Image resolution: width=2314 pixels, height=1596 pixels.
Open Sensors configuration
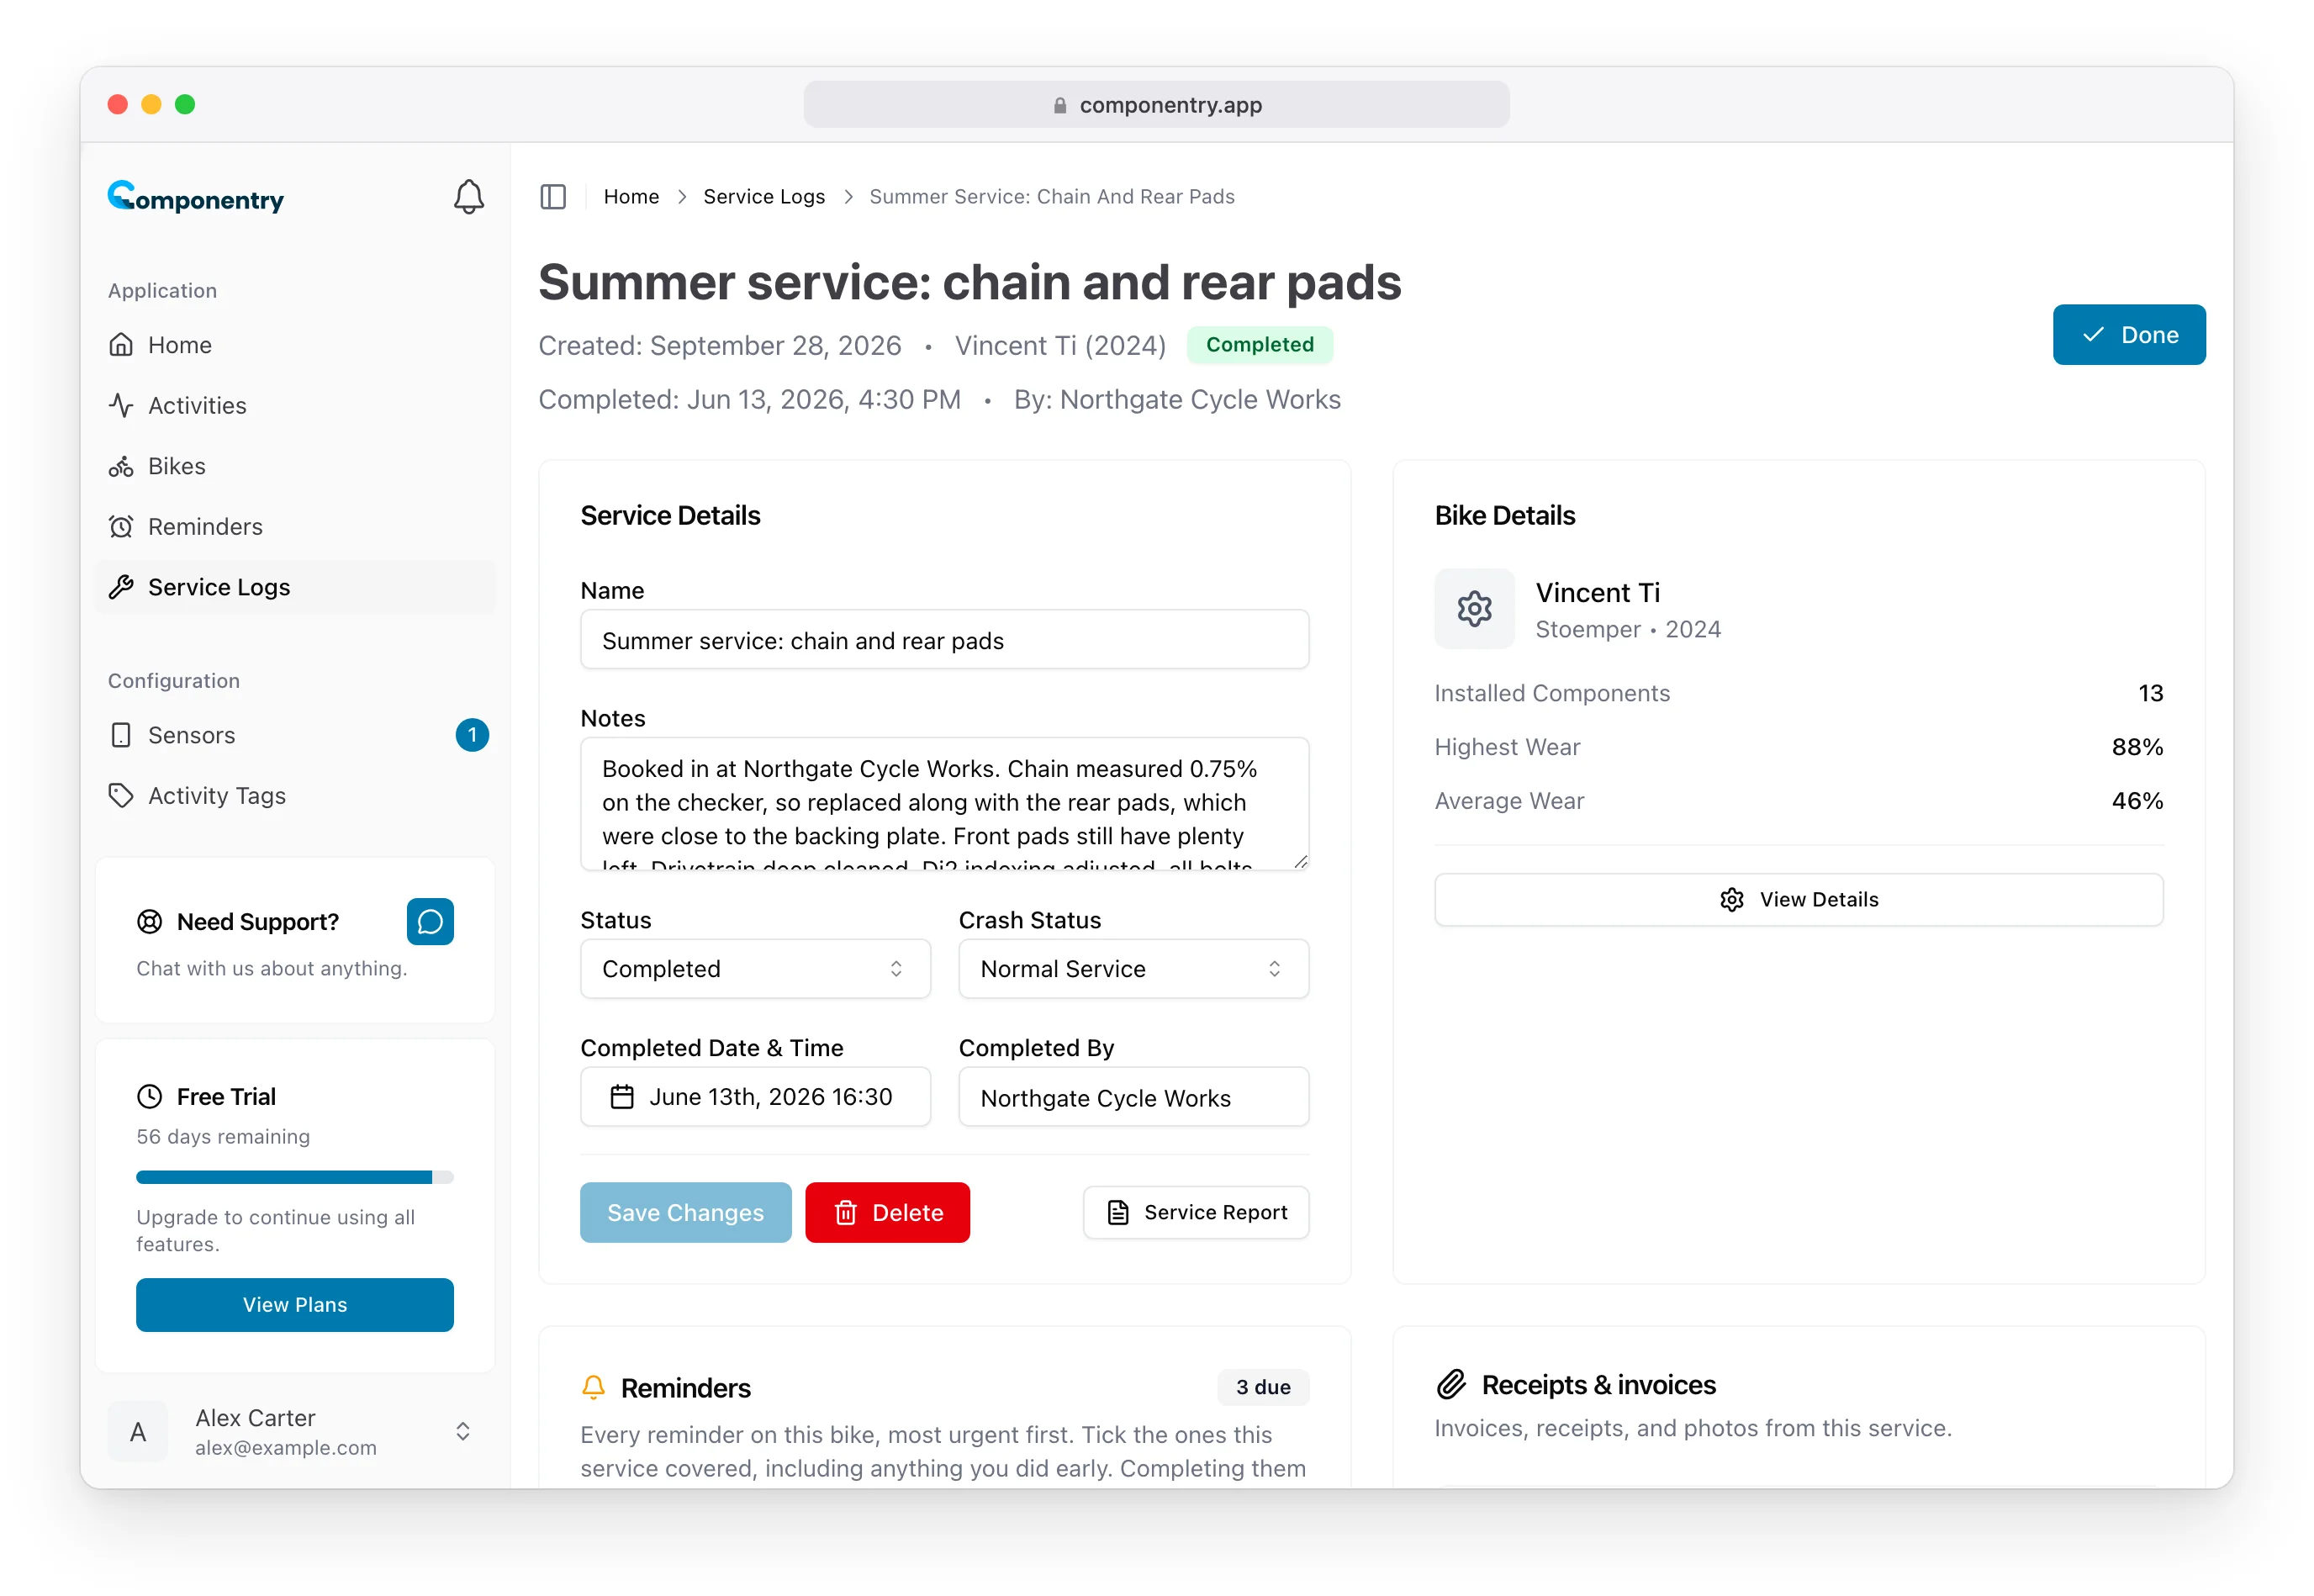pyautogui.click(x=295, y=735)
